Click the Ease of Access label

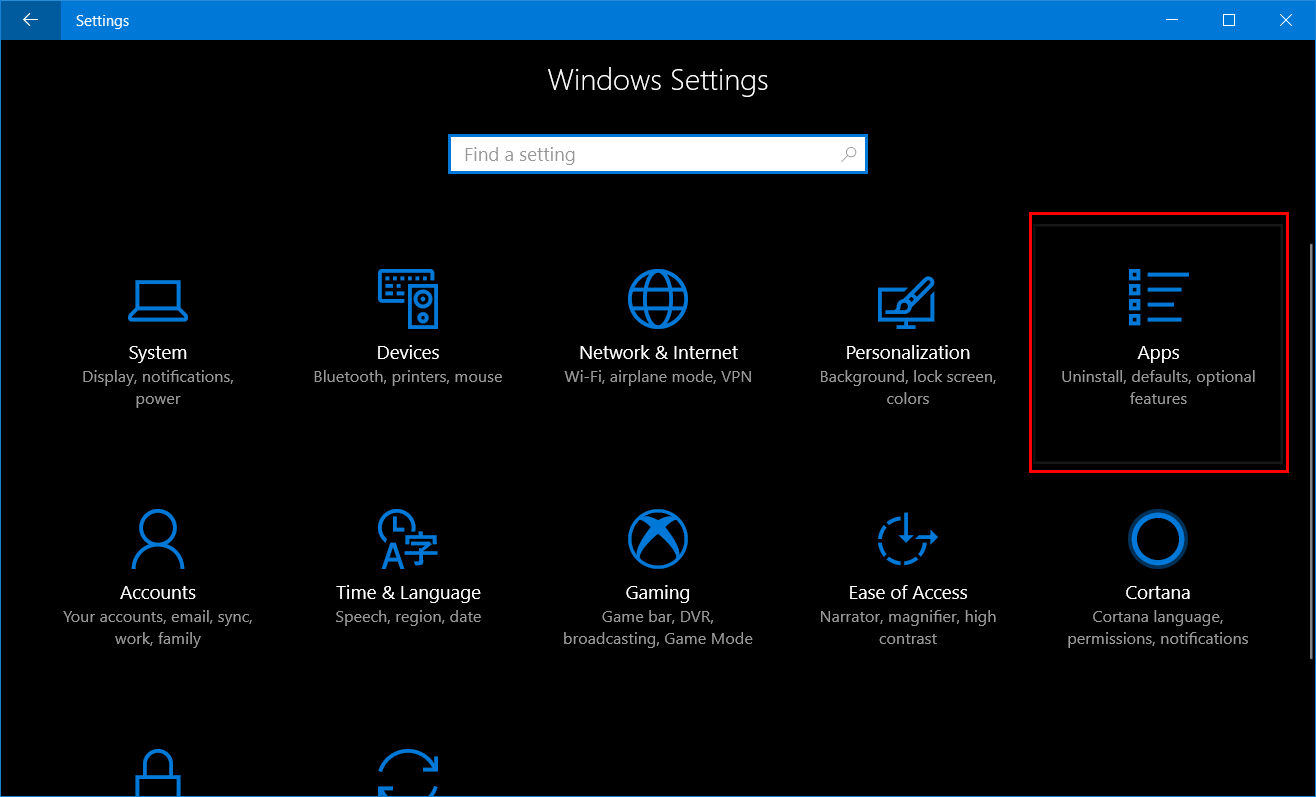(x=908, y=592)
